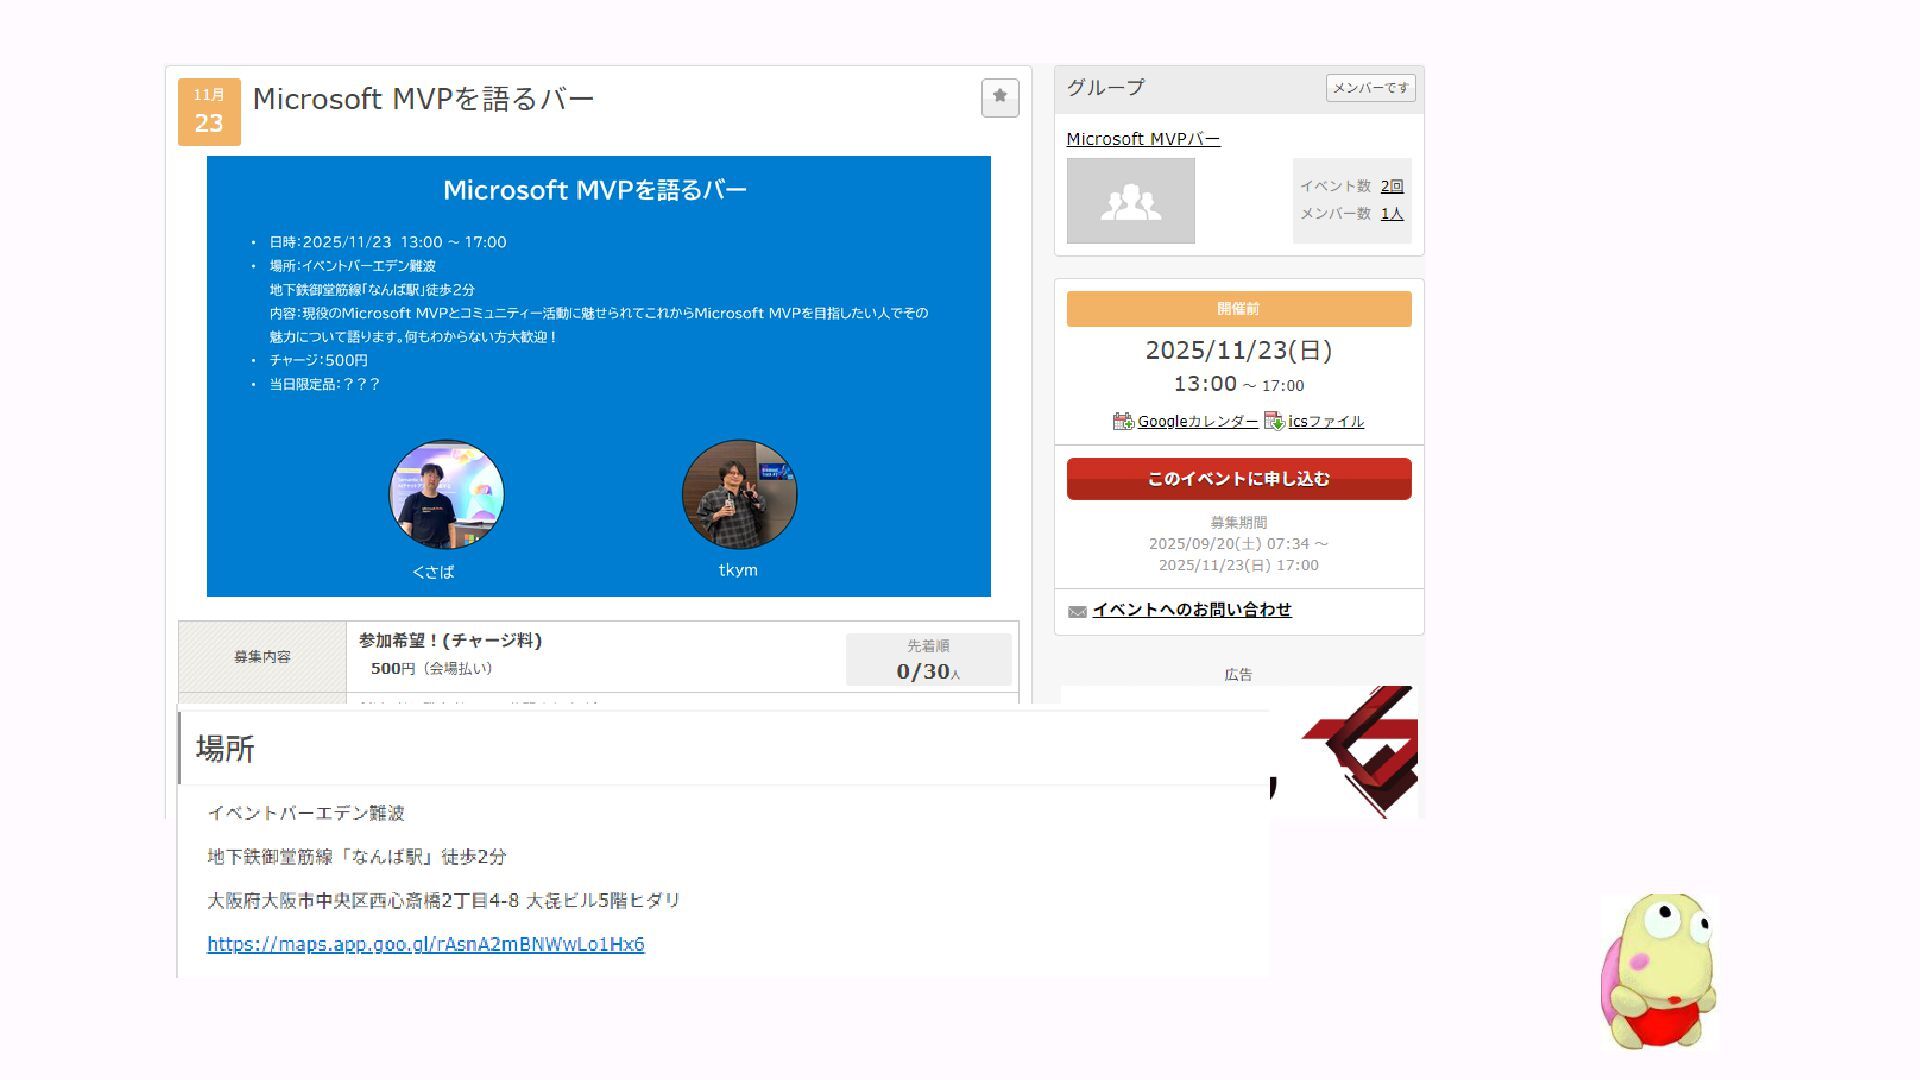Click the Microsoft MVPを語るバー page heading
The width and height of the screenshot is (1920, 1080).
click(x=423, y=98)
